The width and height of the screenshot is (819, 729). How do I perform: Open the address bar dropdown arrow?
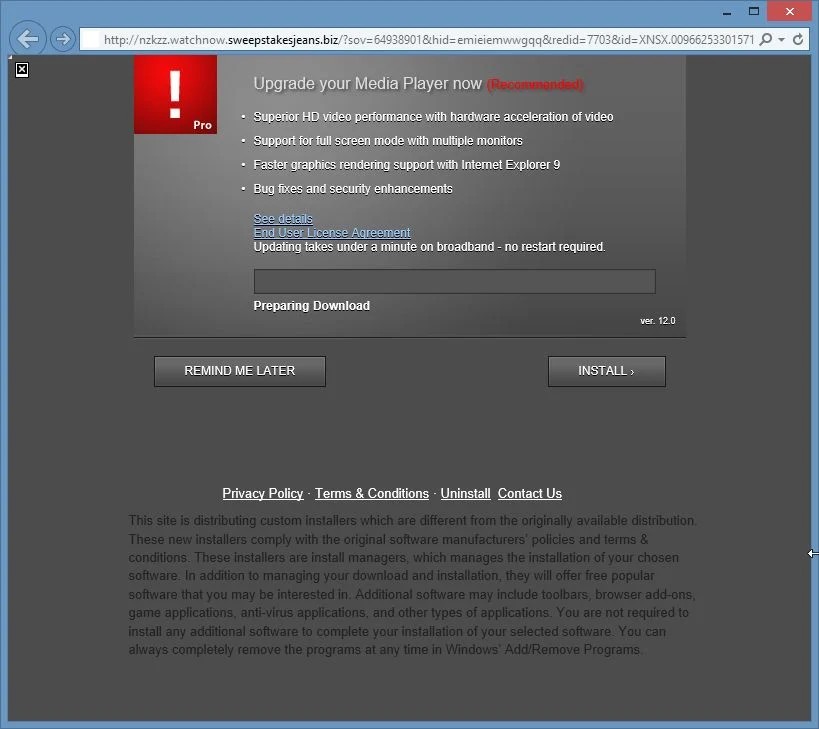click(x=781, y=40)
